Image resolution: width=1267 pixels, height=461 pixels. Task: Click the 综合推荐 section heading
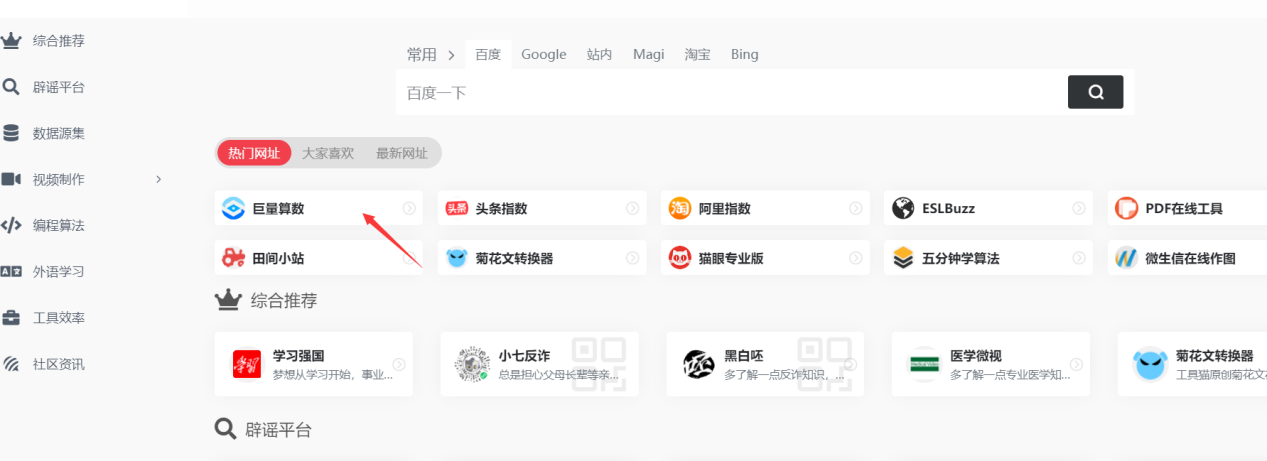[284, 300]
